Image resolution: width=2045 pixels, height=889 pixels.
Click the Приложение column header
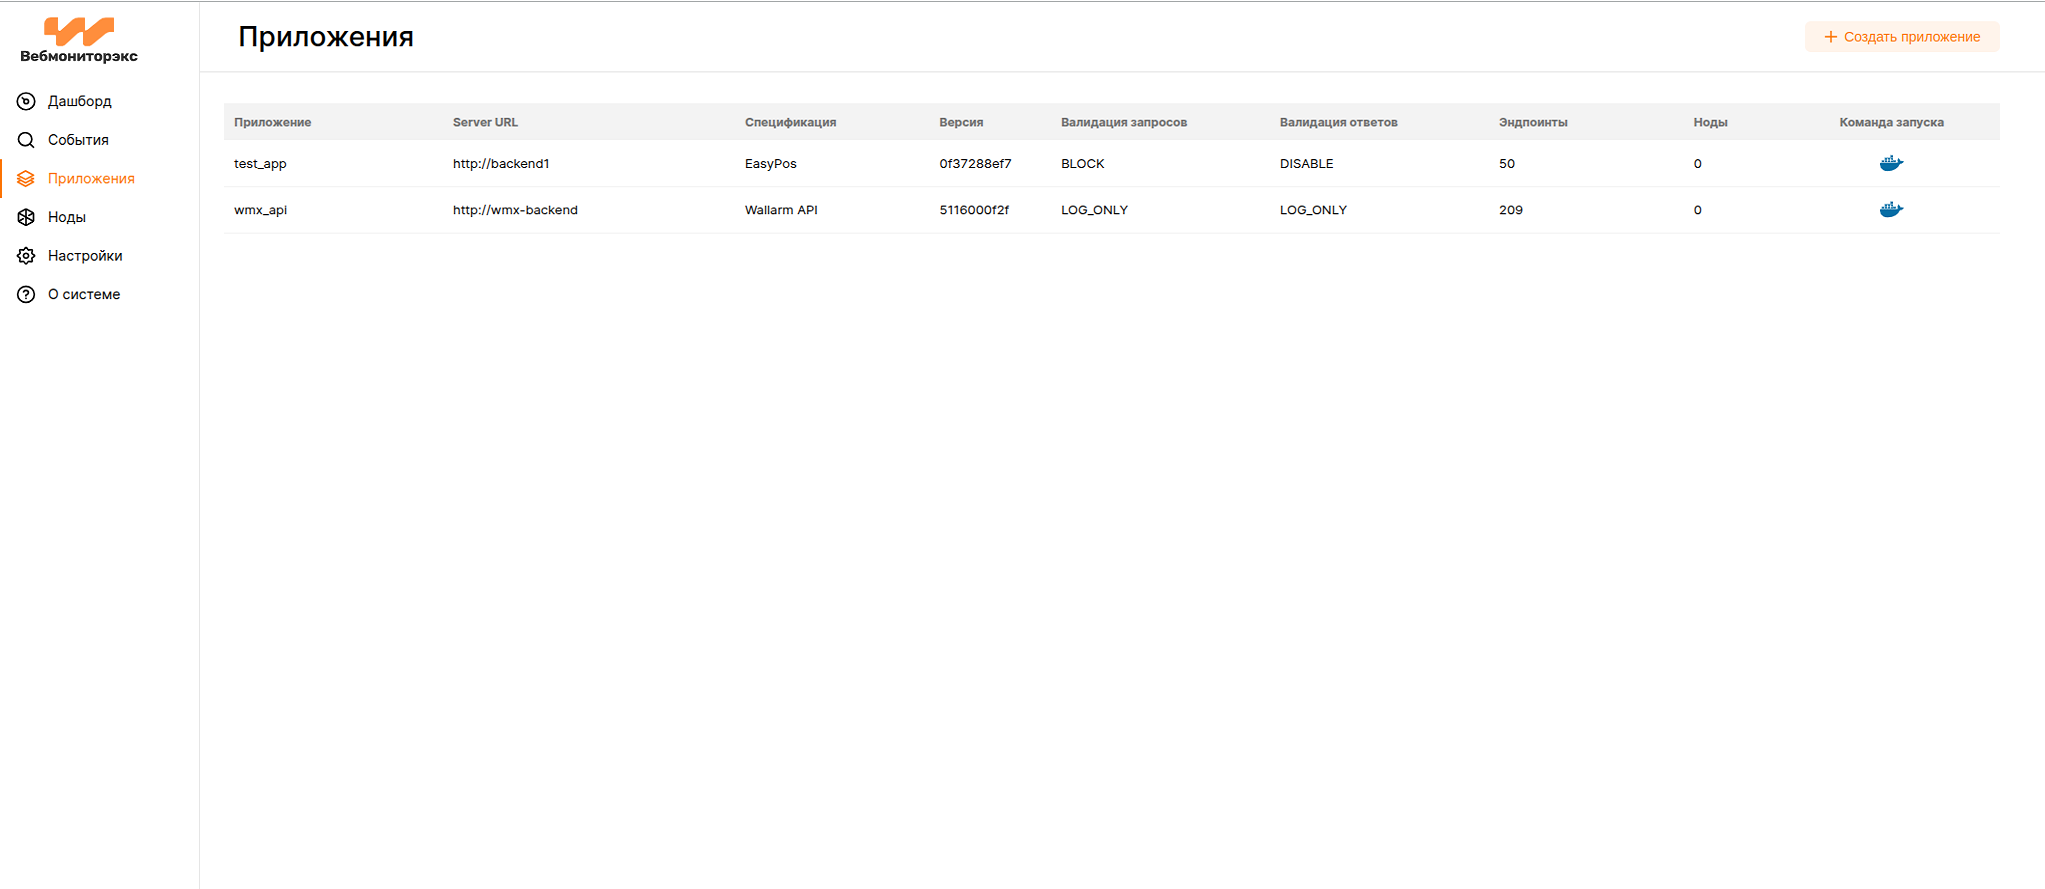[272, 122]
